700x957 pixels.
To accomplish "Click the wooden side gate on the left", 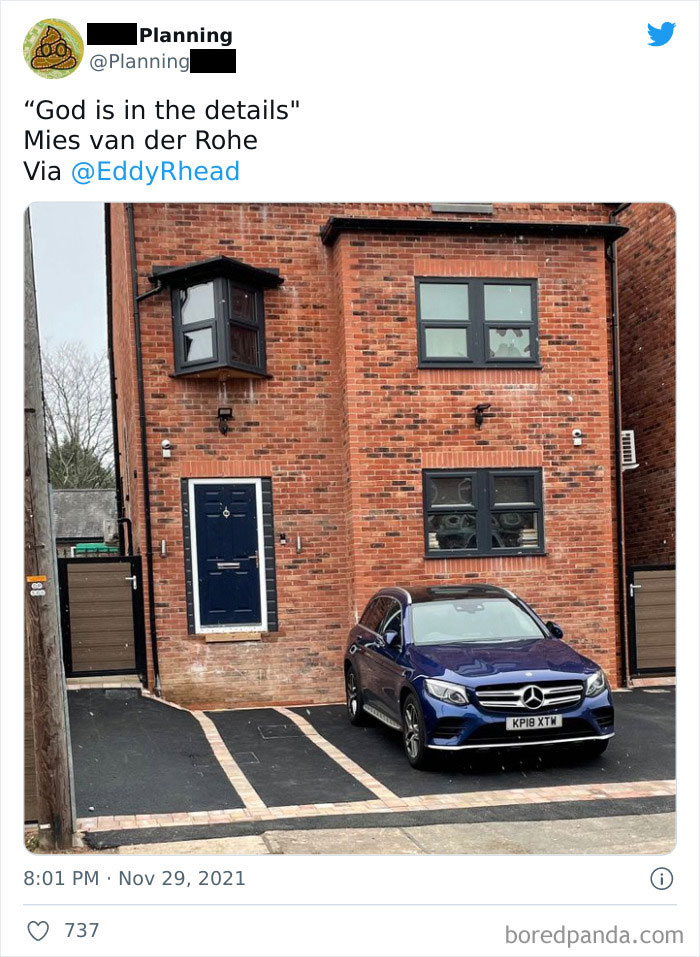I will 101,617.
